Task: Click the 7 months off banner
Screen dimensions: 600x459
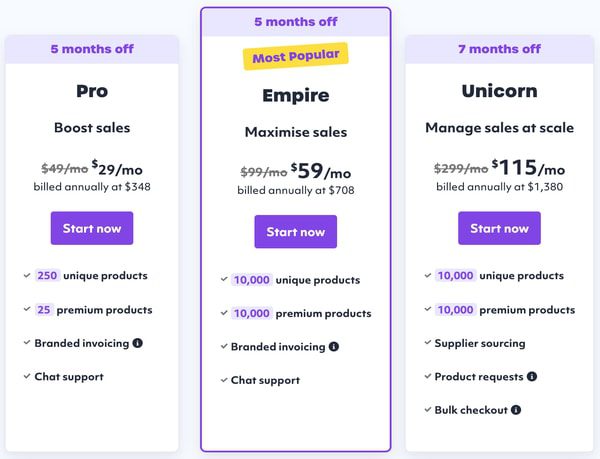Action: (499, 49)
